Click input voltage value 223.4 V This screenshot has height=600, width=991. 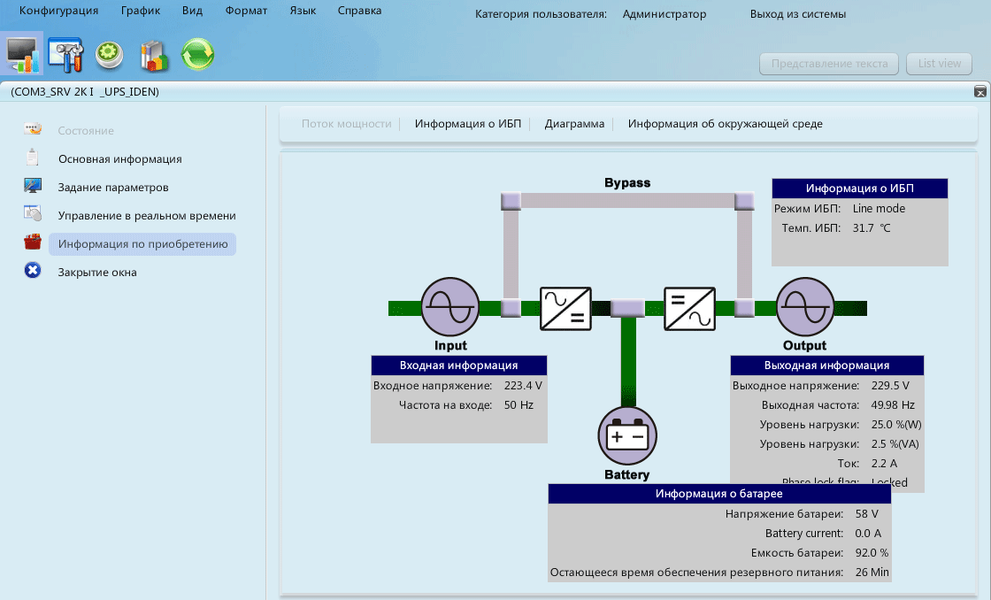click(523, 386)
